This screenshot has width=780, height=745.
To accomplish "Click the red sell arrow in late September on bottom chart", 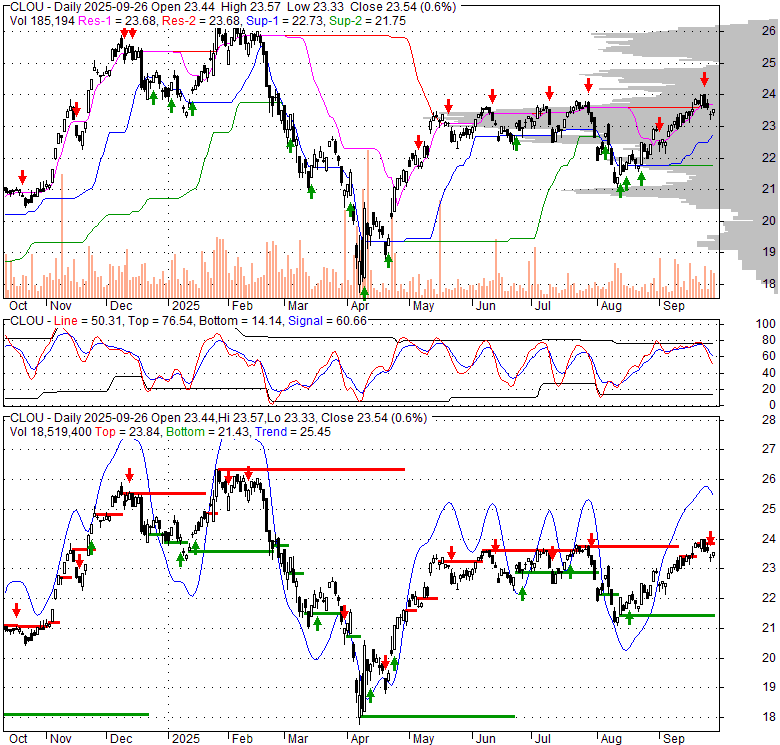I will pyautogui.click(x=710, y=538).
